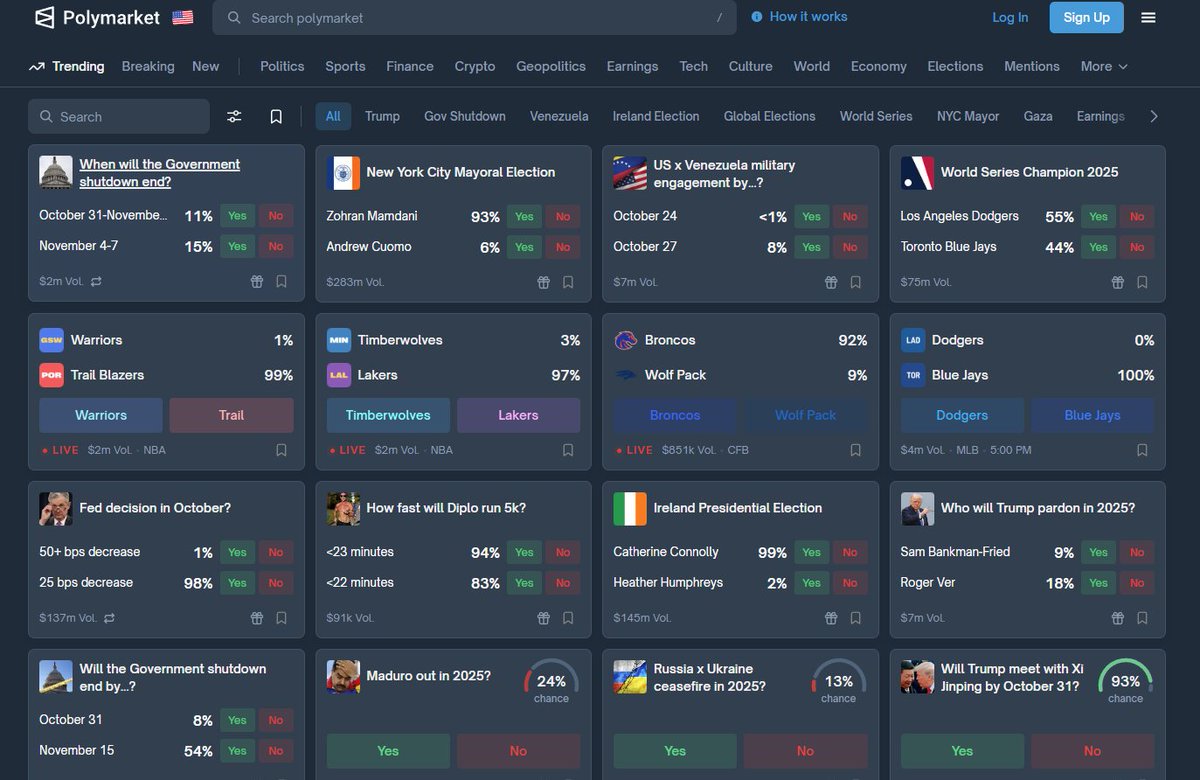Select the All topic filter
Screen dimensions: 1200x780
coord(333,116)
